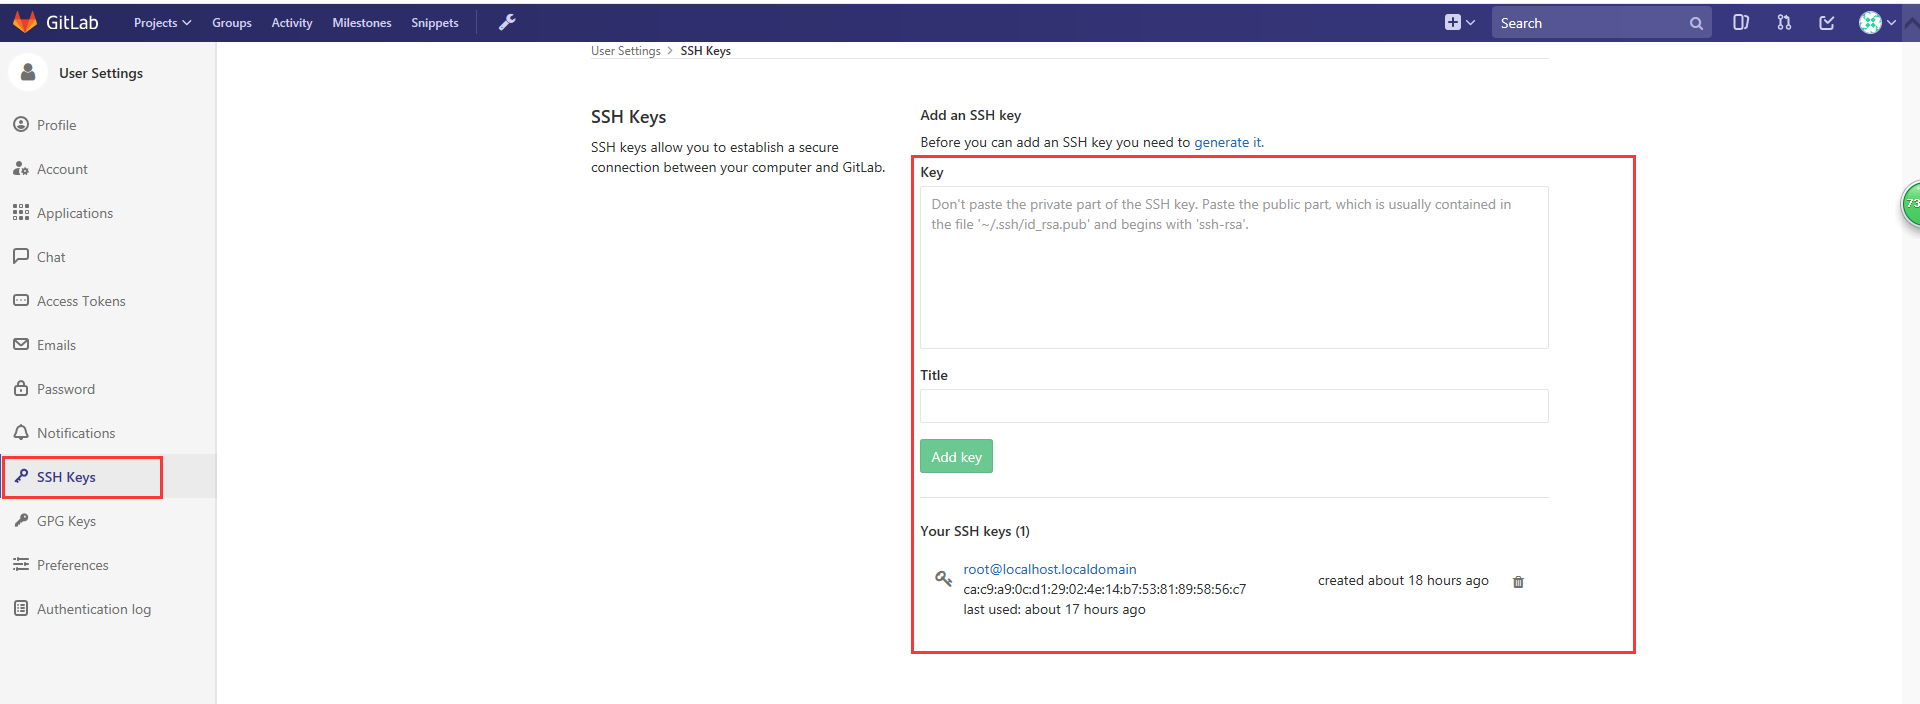Click into the Title input field
The height and width of the screenshot is (704, 1920).
point(1234,406)
